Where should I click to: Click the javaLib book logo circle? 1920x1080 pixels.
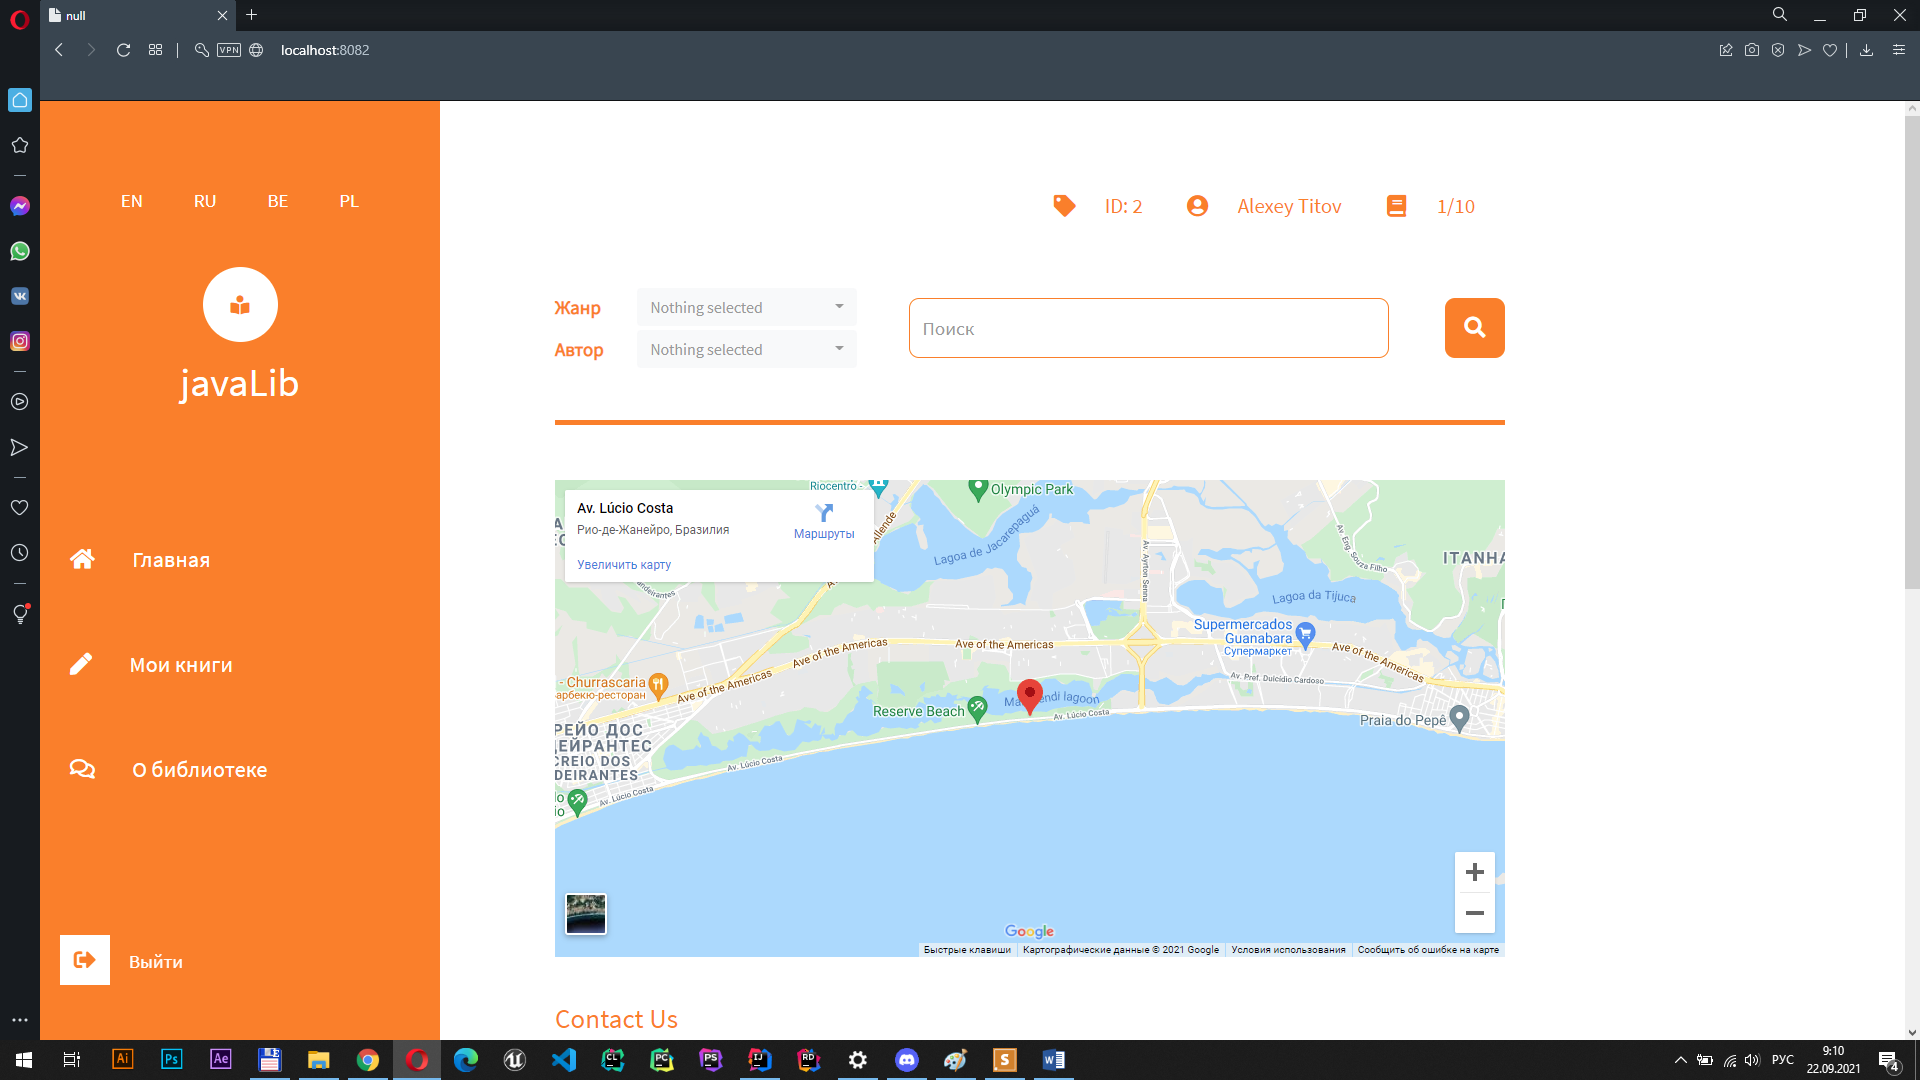240,304
